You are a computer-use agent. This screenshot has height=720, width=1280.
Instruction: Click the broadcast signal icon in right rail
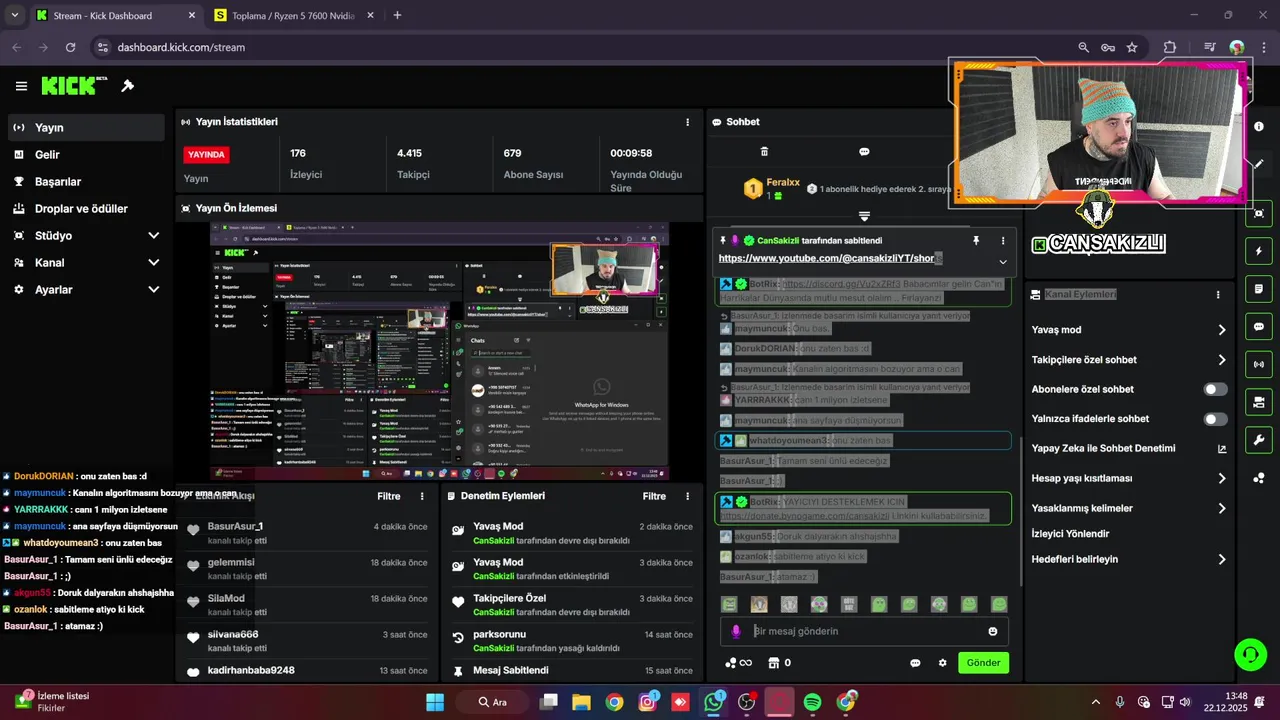click(x=1259, y=364)
